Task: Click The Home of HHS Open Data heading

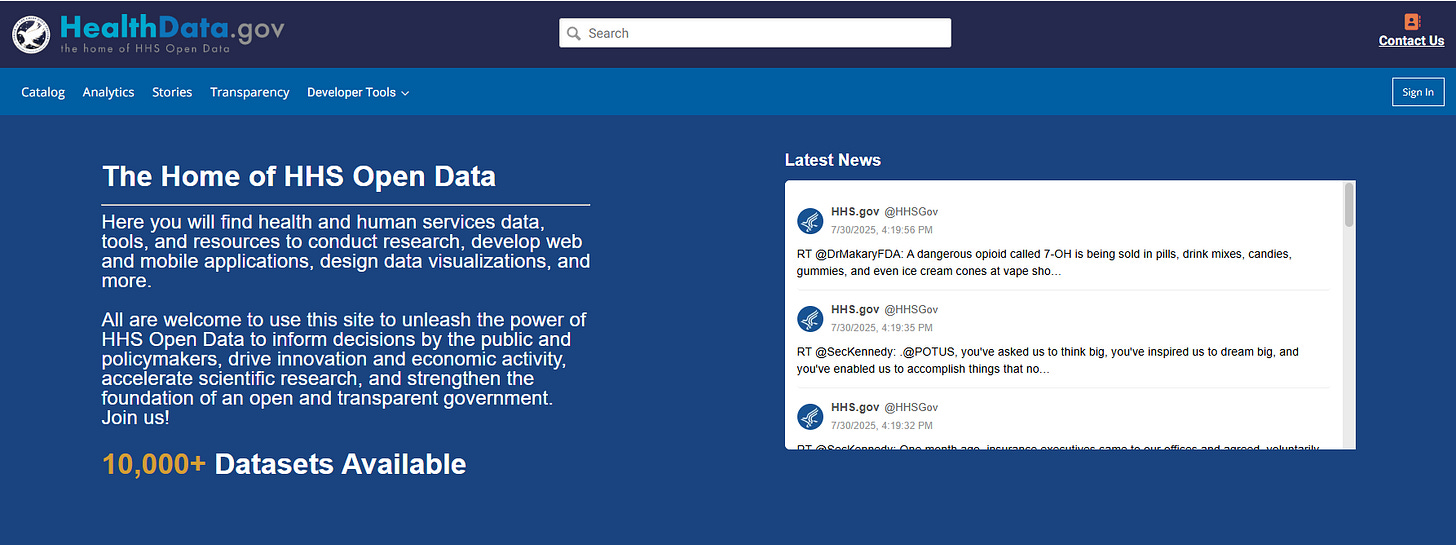Action: point(299,177)
